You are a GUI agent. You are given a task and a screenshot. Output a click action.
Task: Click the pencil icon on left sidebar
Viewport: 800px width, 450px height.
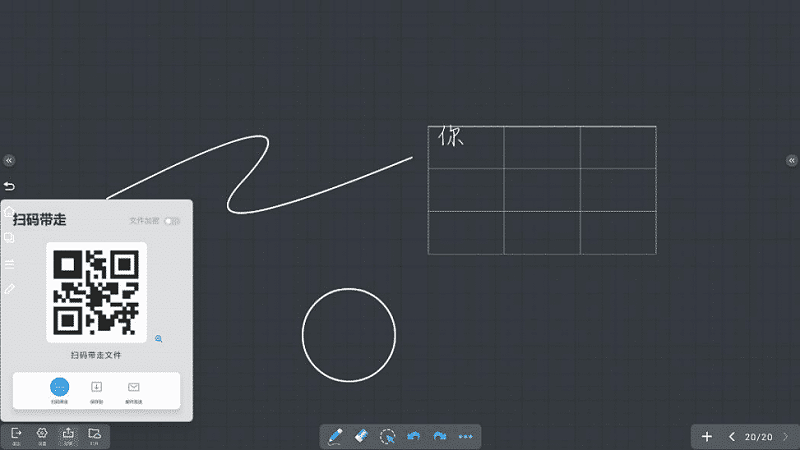coord(9,289)
